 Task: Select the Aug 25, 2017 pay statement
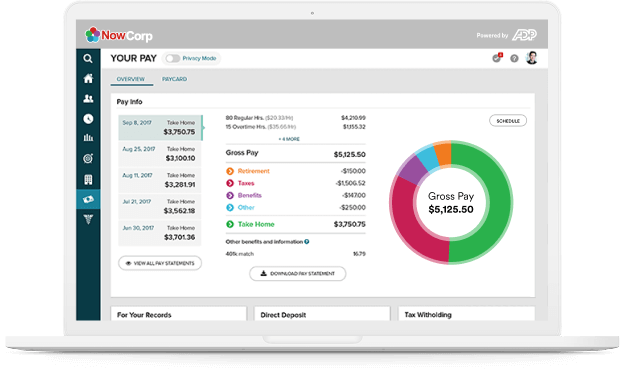160,154
